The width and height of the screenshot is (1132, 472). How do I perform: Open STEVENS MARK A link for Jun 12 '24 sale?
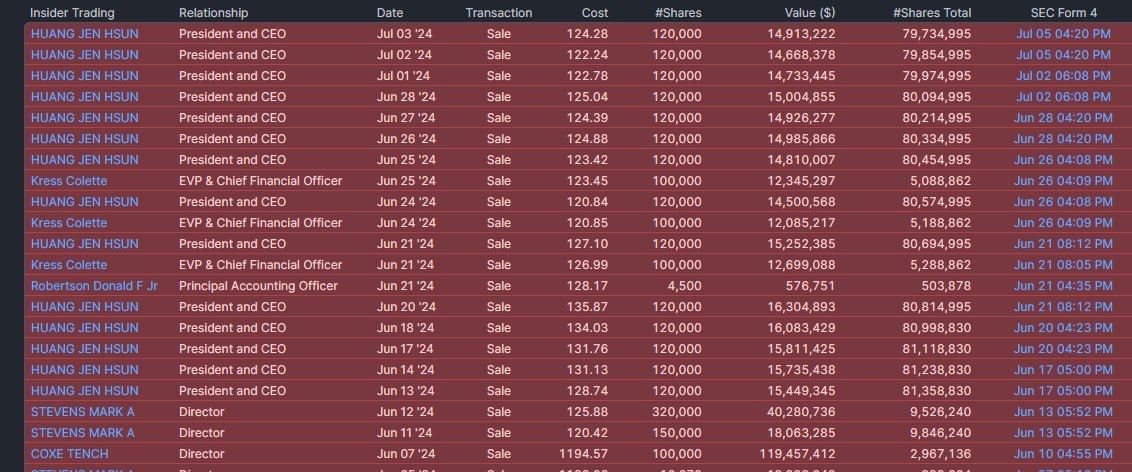pos(82,412)
